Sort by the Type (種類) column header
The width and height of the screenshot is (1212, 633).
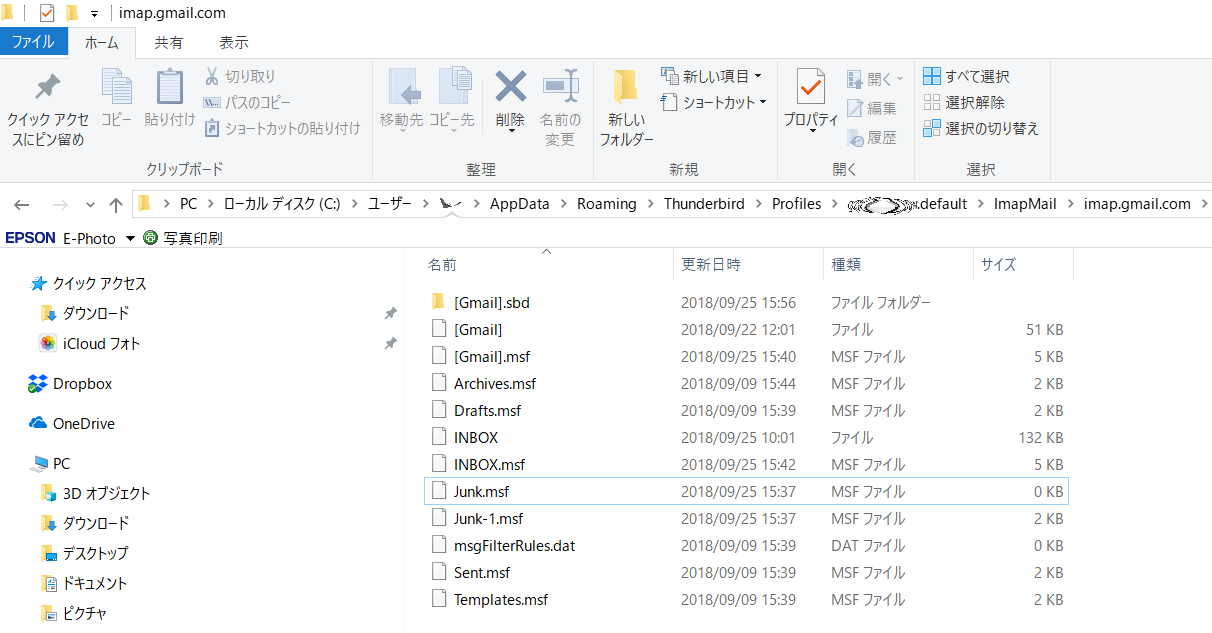coord(898,265)
